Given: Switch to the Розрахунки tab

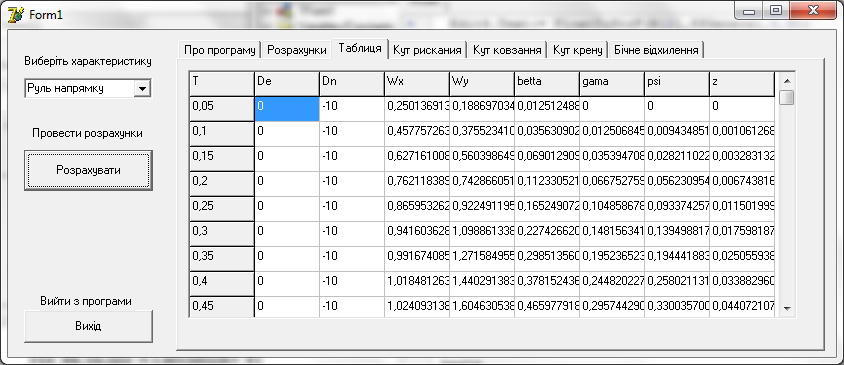Looking at the screenshot, I should coord(297,50).
